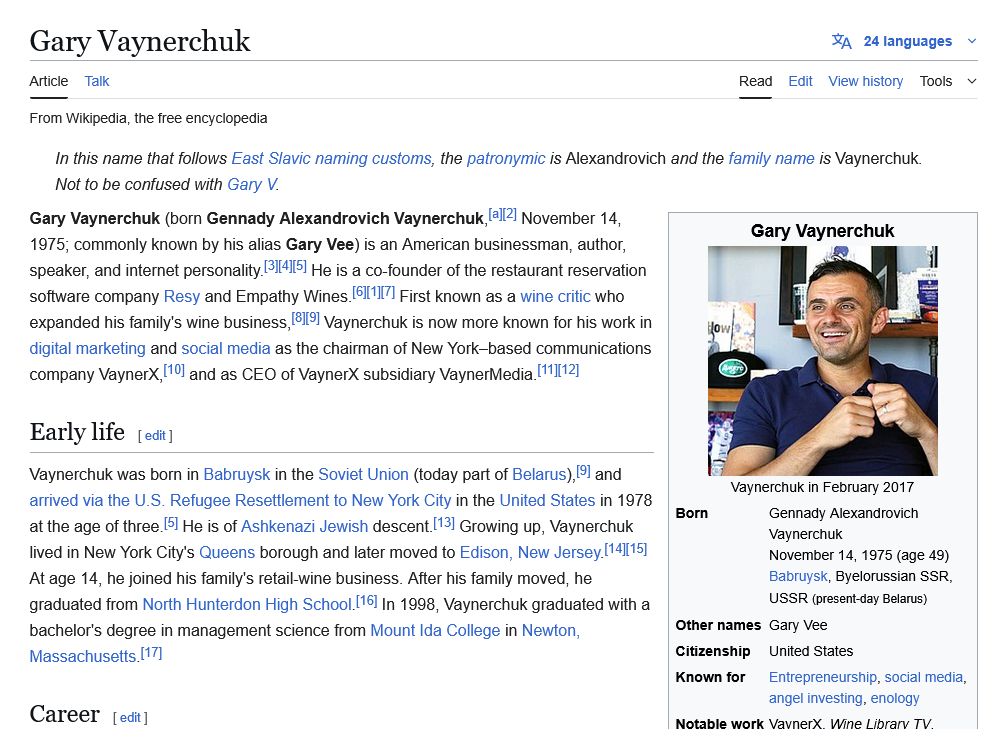Viewport: 995px width, 729px height.
Task: Jump to citation [10]
Action: point(174,370)
